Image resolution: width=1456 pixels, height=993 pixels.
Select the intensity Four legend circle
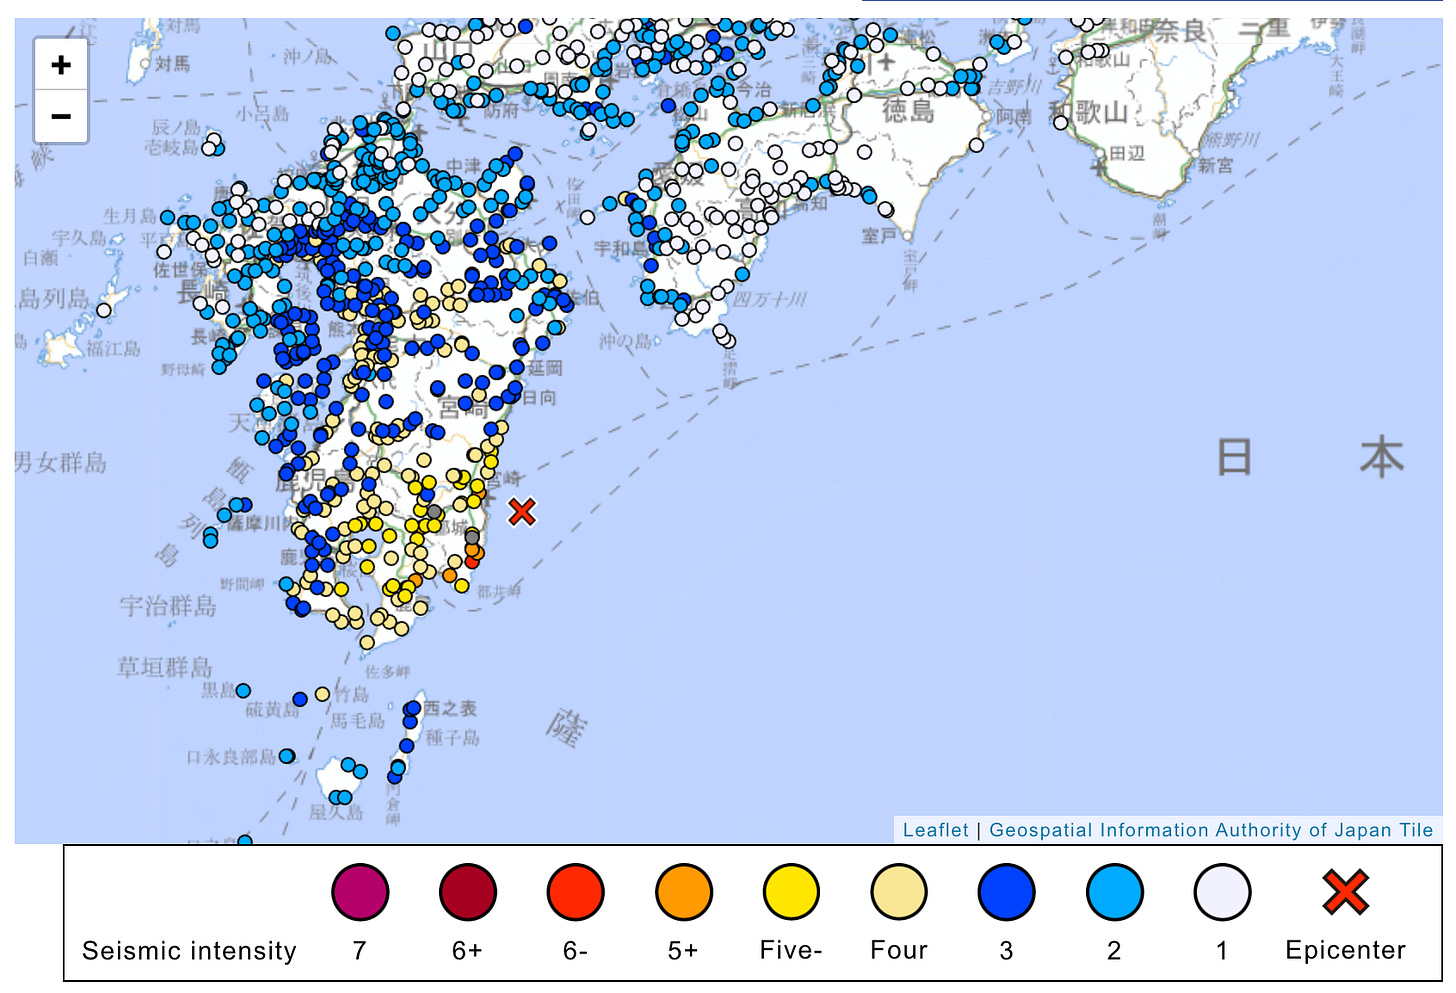898,892
